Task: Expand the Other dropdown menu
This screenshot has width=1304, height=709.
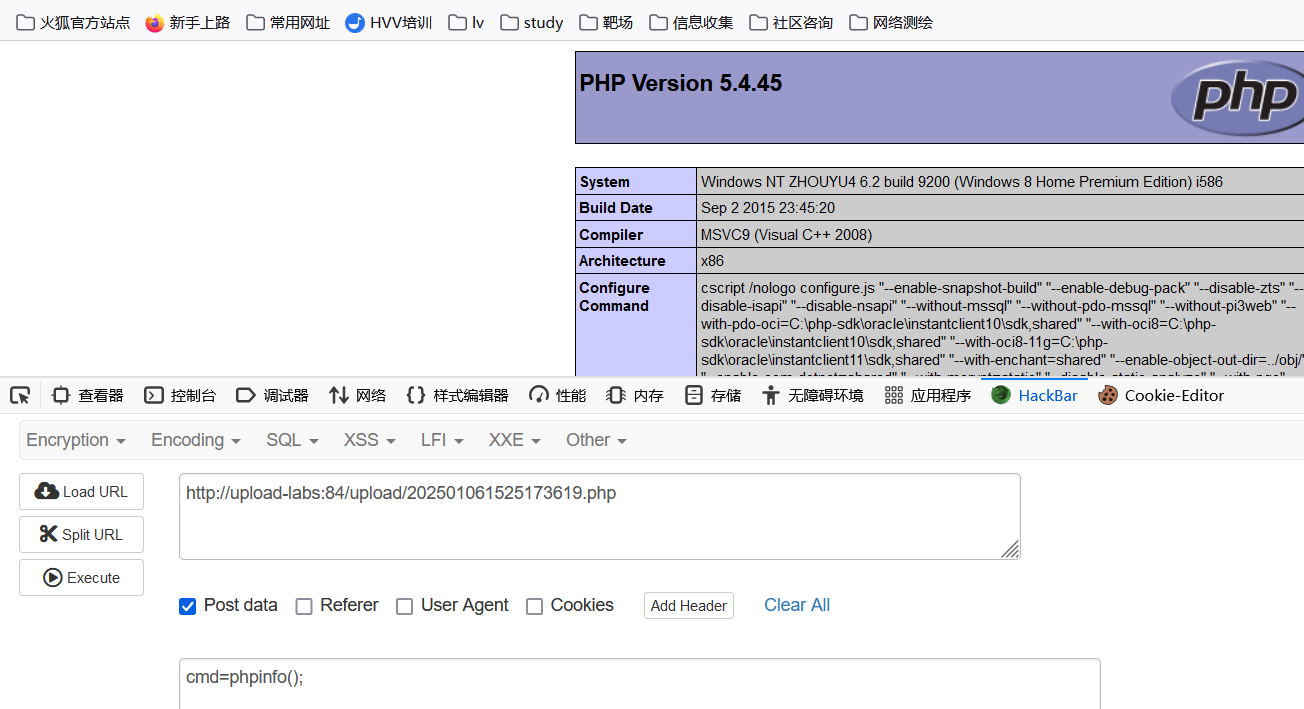Action: (x=596, y=440)
